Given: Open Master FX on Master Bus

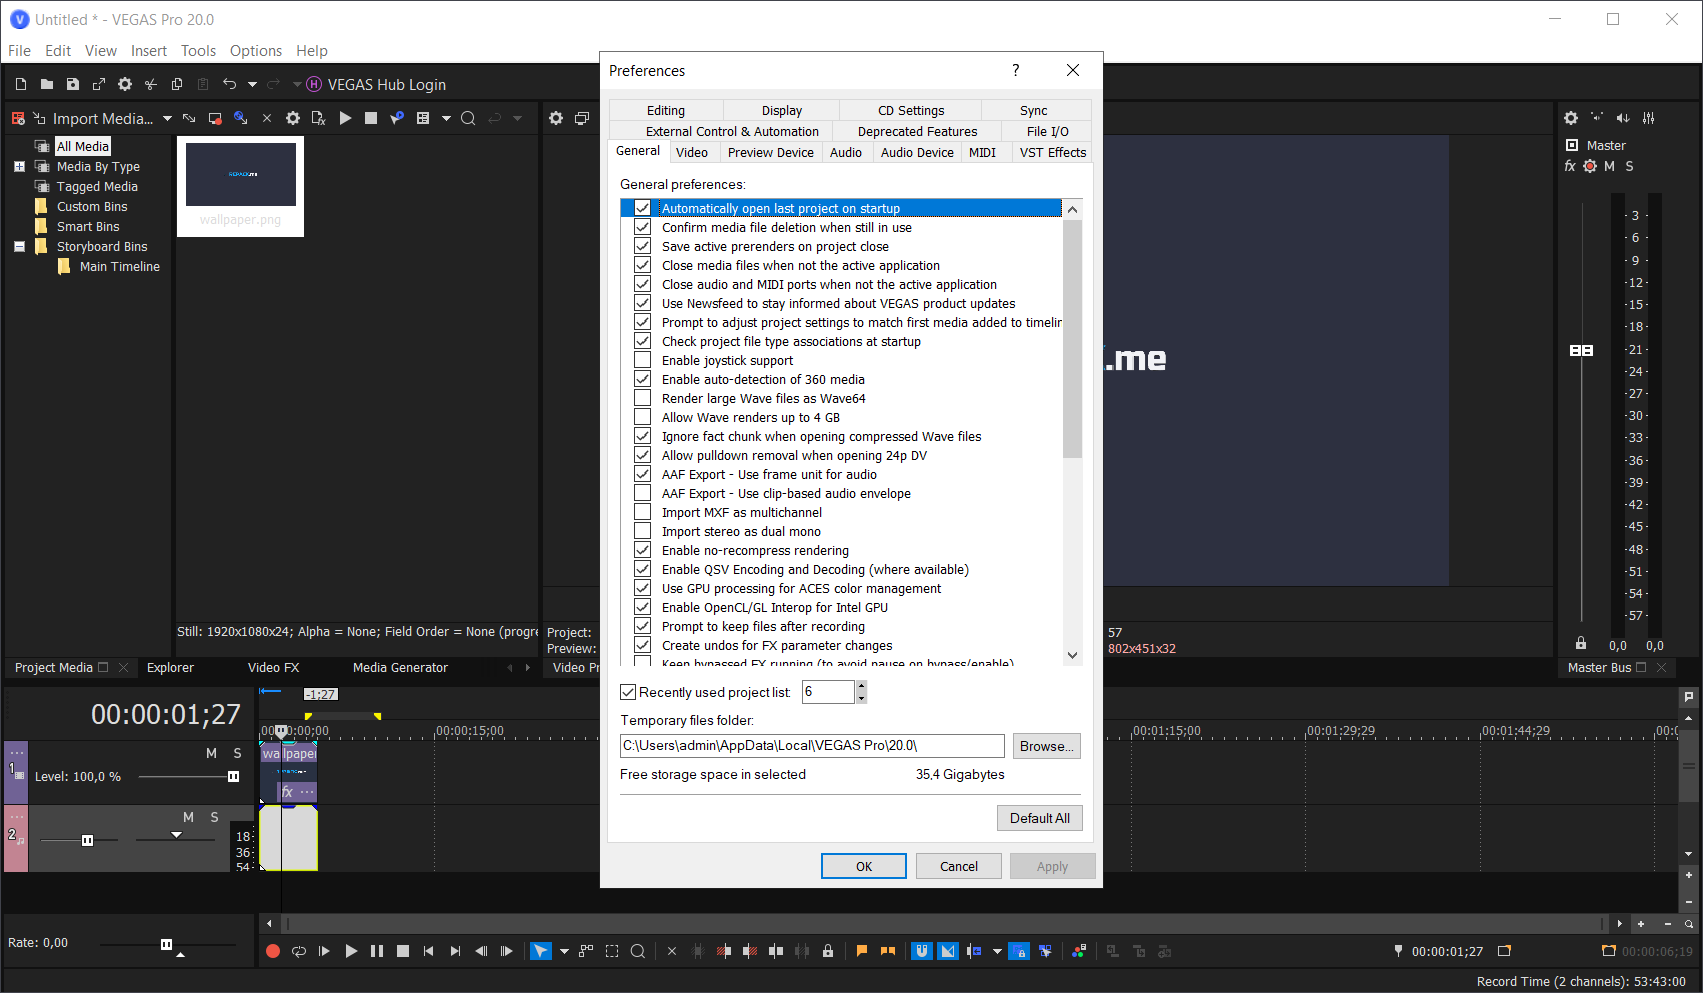Looking at the screenshot, I should [1570, 167].
